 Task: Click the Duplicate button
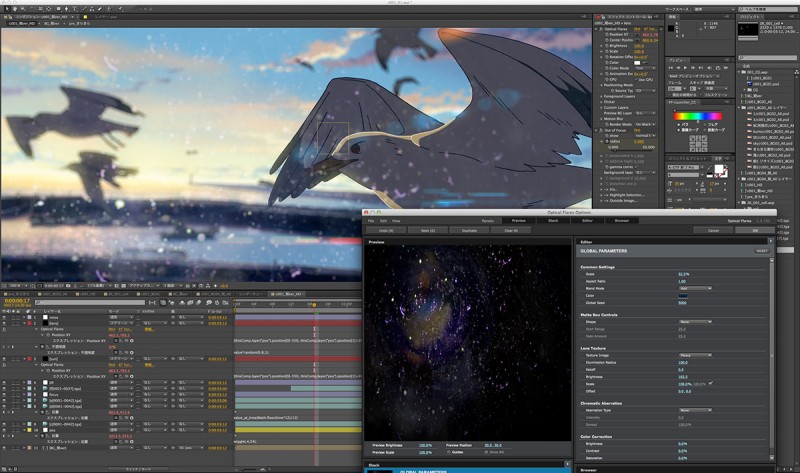click(x=469, y=230)
